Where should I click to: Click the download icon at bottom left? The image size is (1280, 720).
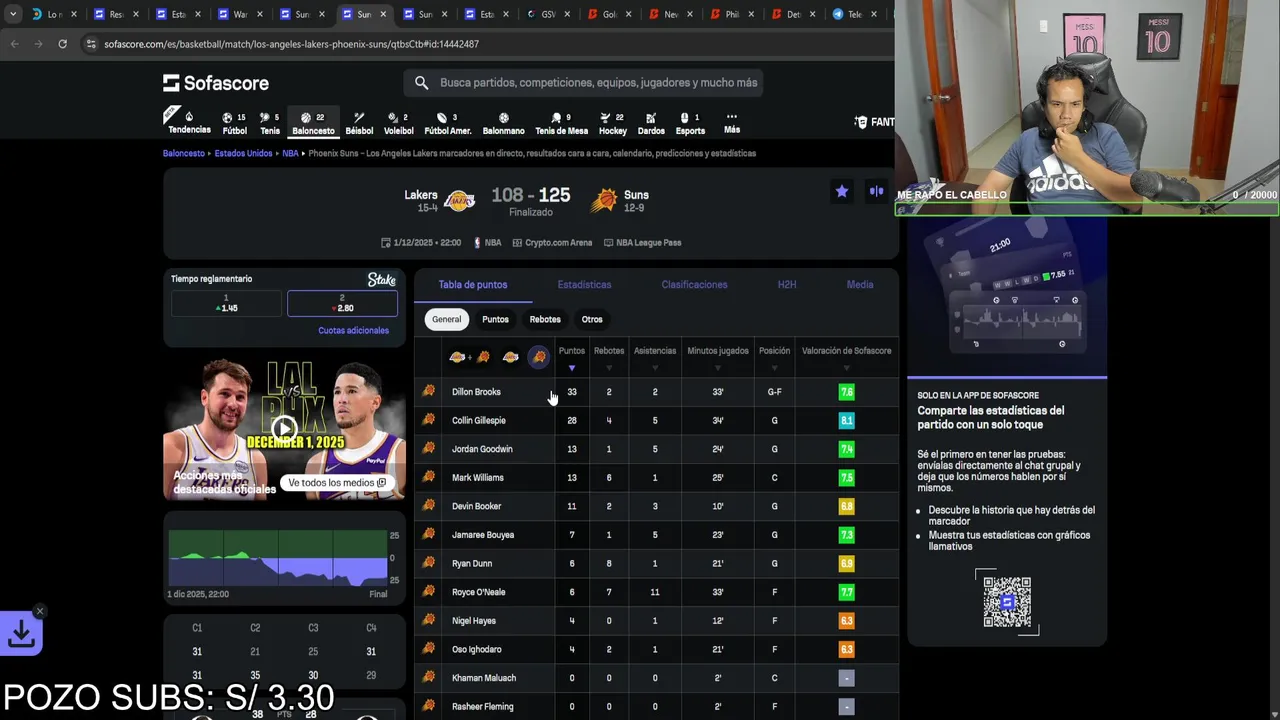pos(21,633)
